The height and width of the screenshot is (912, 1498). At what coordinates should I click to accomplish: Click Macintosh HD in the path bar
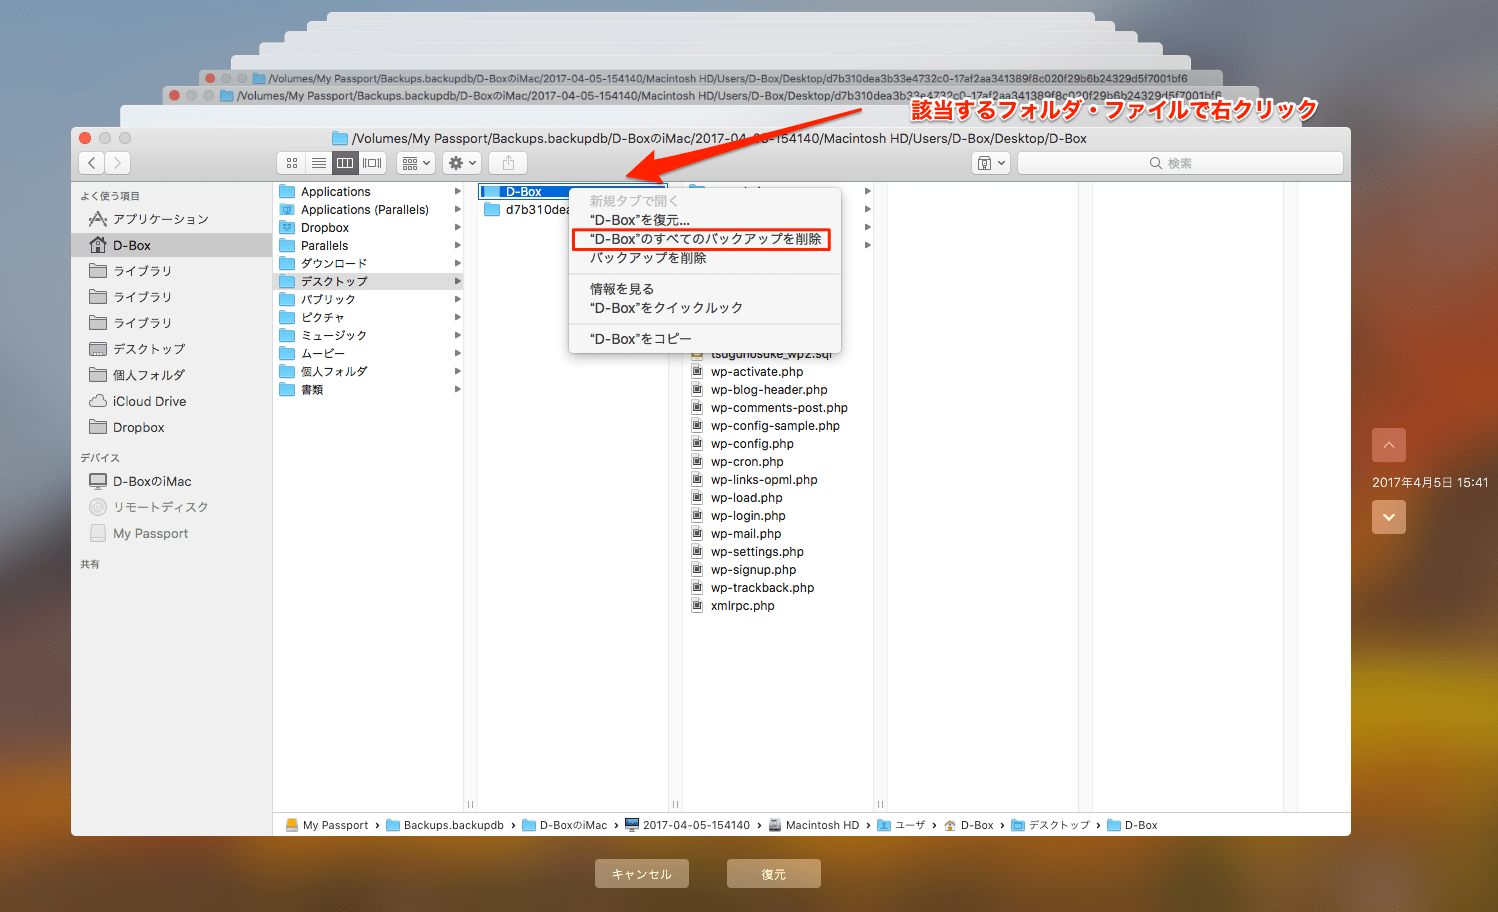(x=814, y=825)
